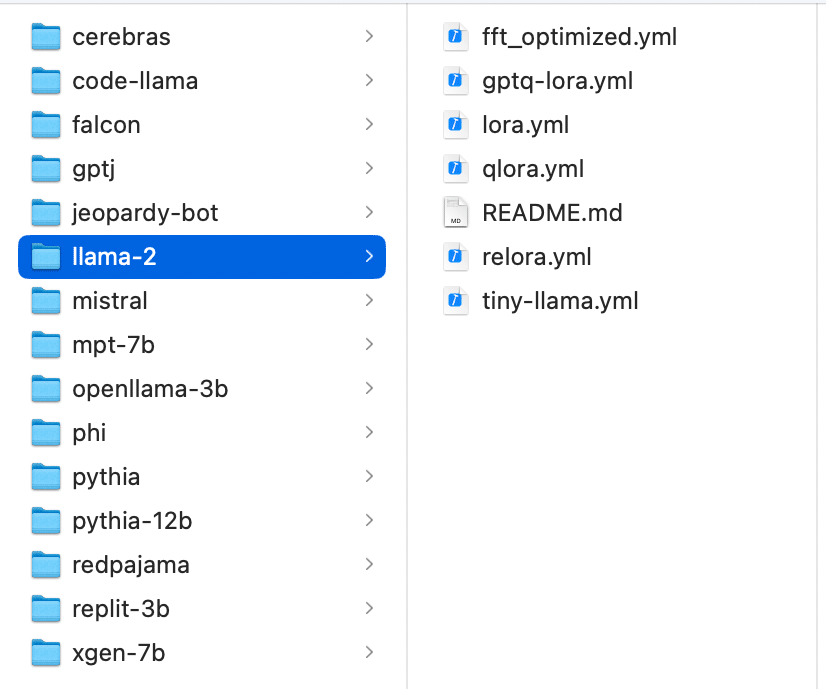Screen dimensions: 826x689
Task: Expand the redpajama folder chevron
Action: point(369,564)
